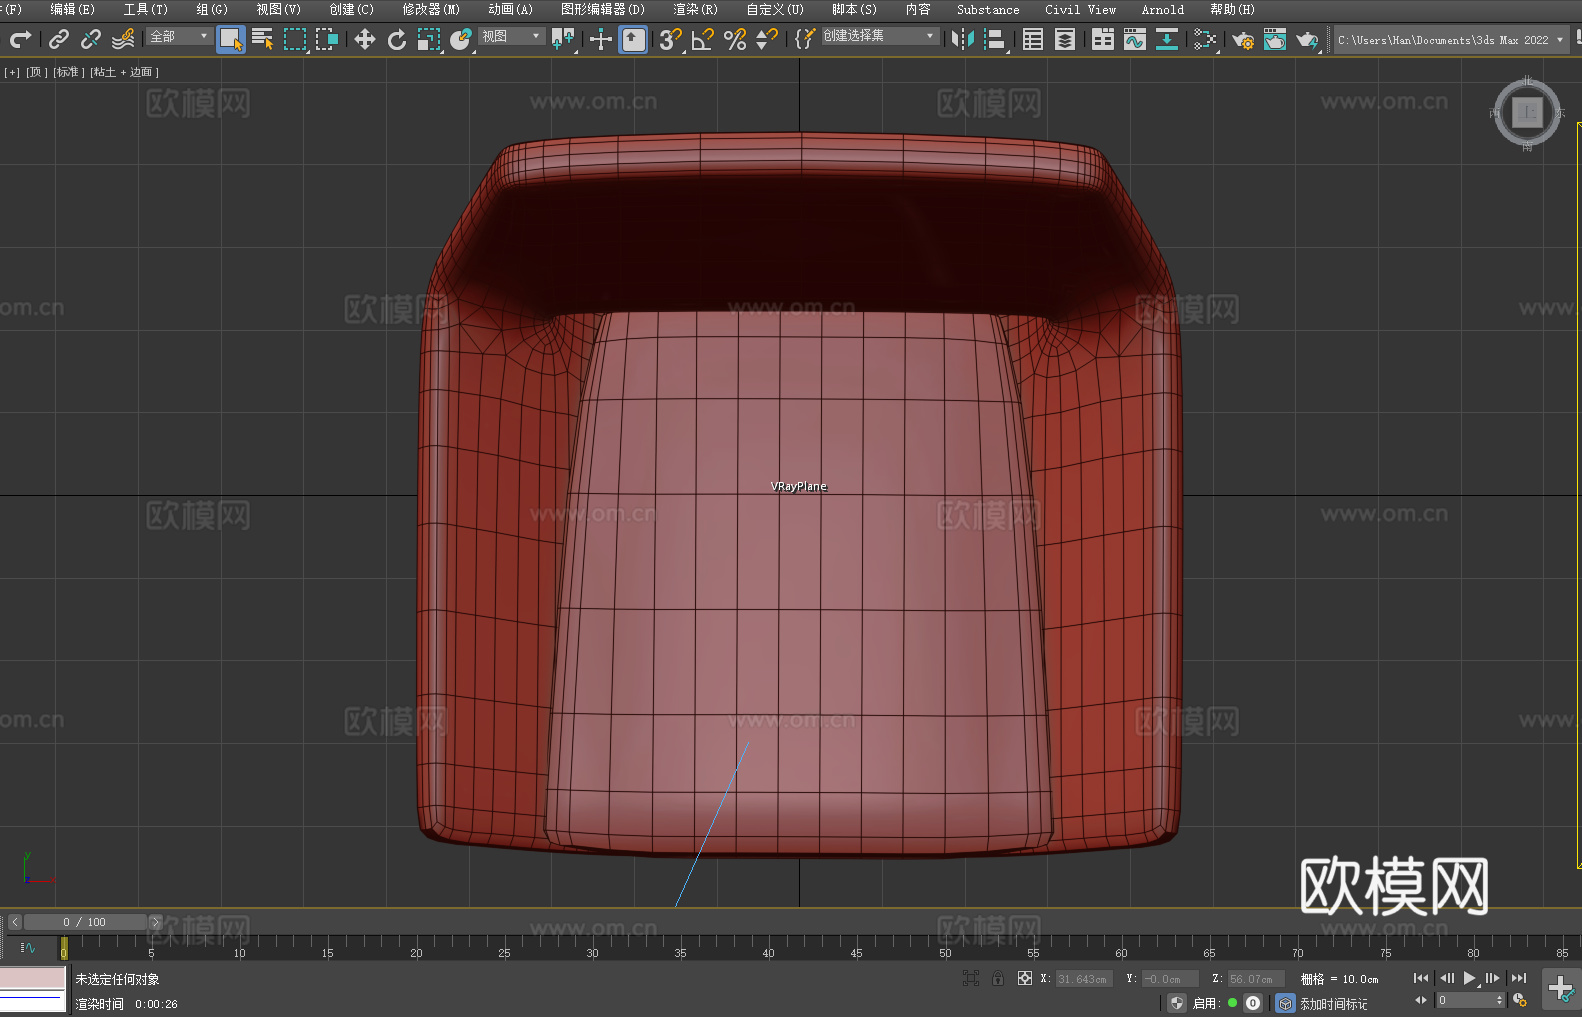Open the 工具(T) menu
This screenshot has height=1017, width=1582.
[146, 9]
